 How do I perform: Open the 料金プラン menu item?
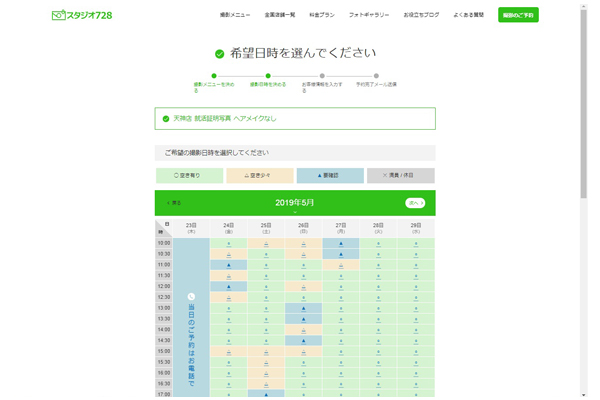click(322, 15)
